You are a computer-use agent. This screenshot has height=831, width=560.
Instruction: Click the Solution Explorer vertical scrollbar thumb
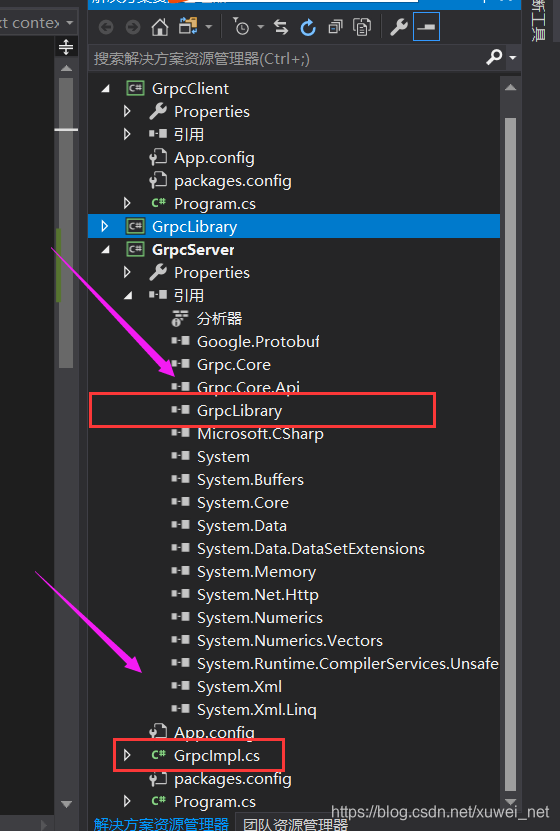pos(510,453)
